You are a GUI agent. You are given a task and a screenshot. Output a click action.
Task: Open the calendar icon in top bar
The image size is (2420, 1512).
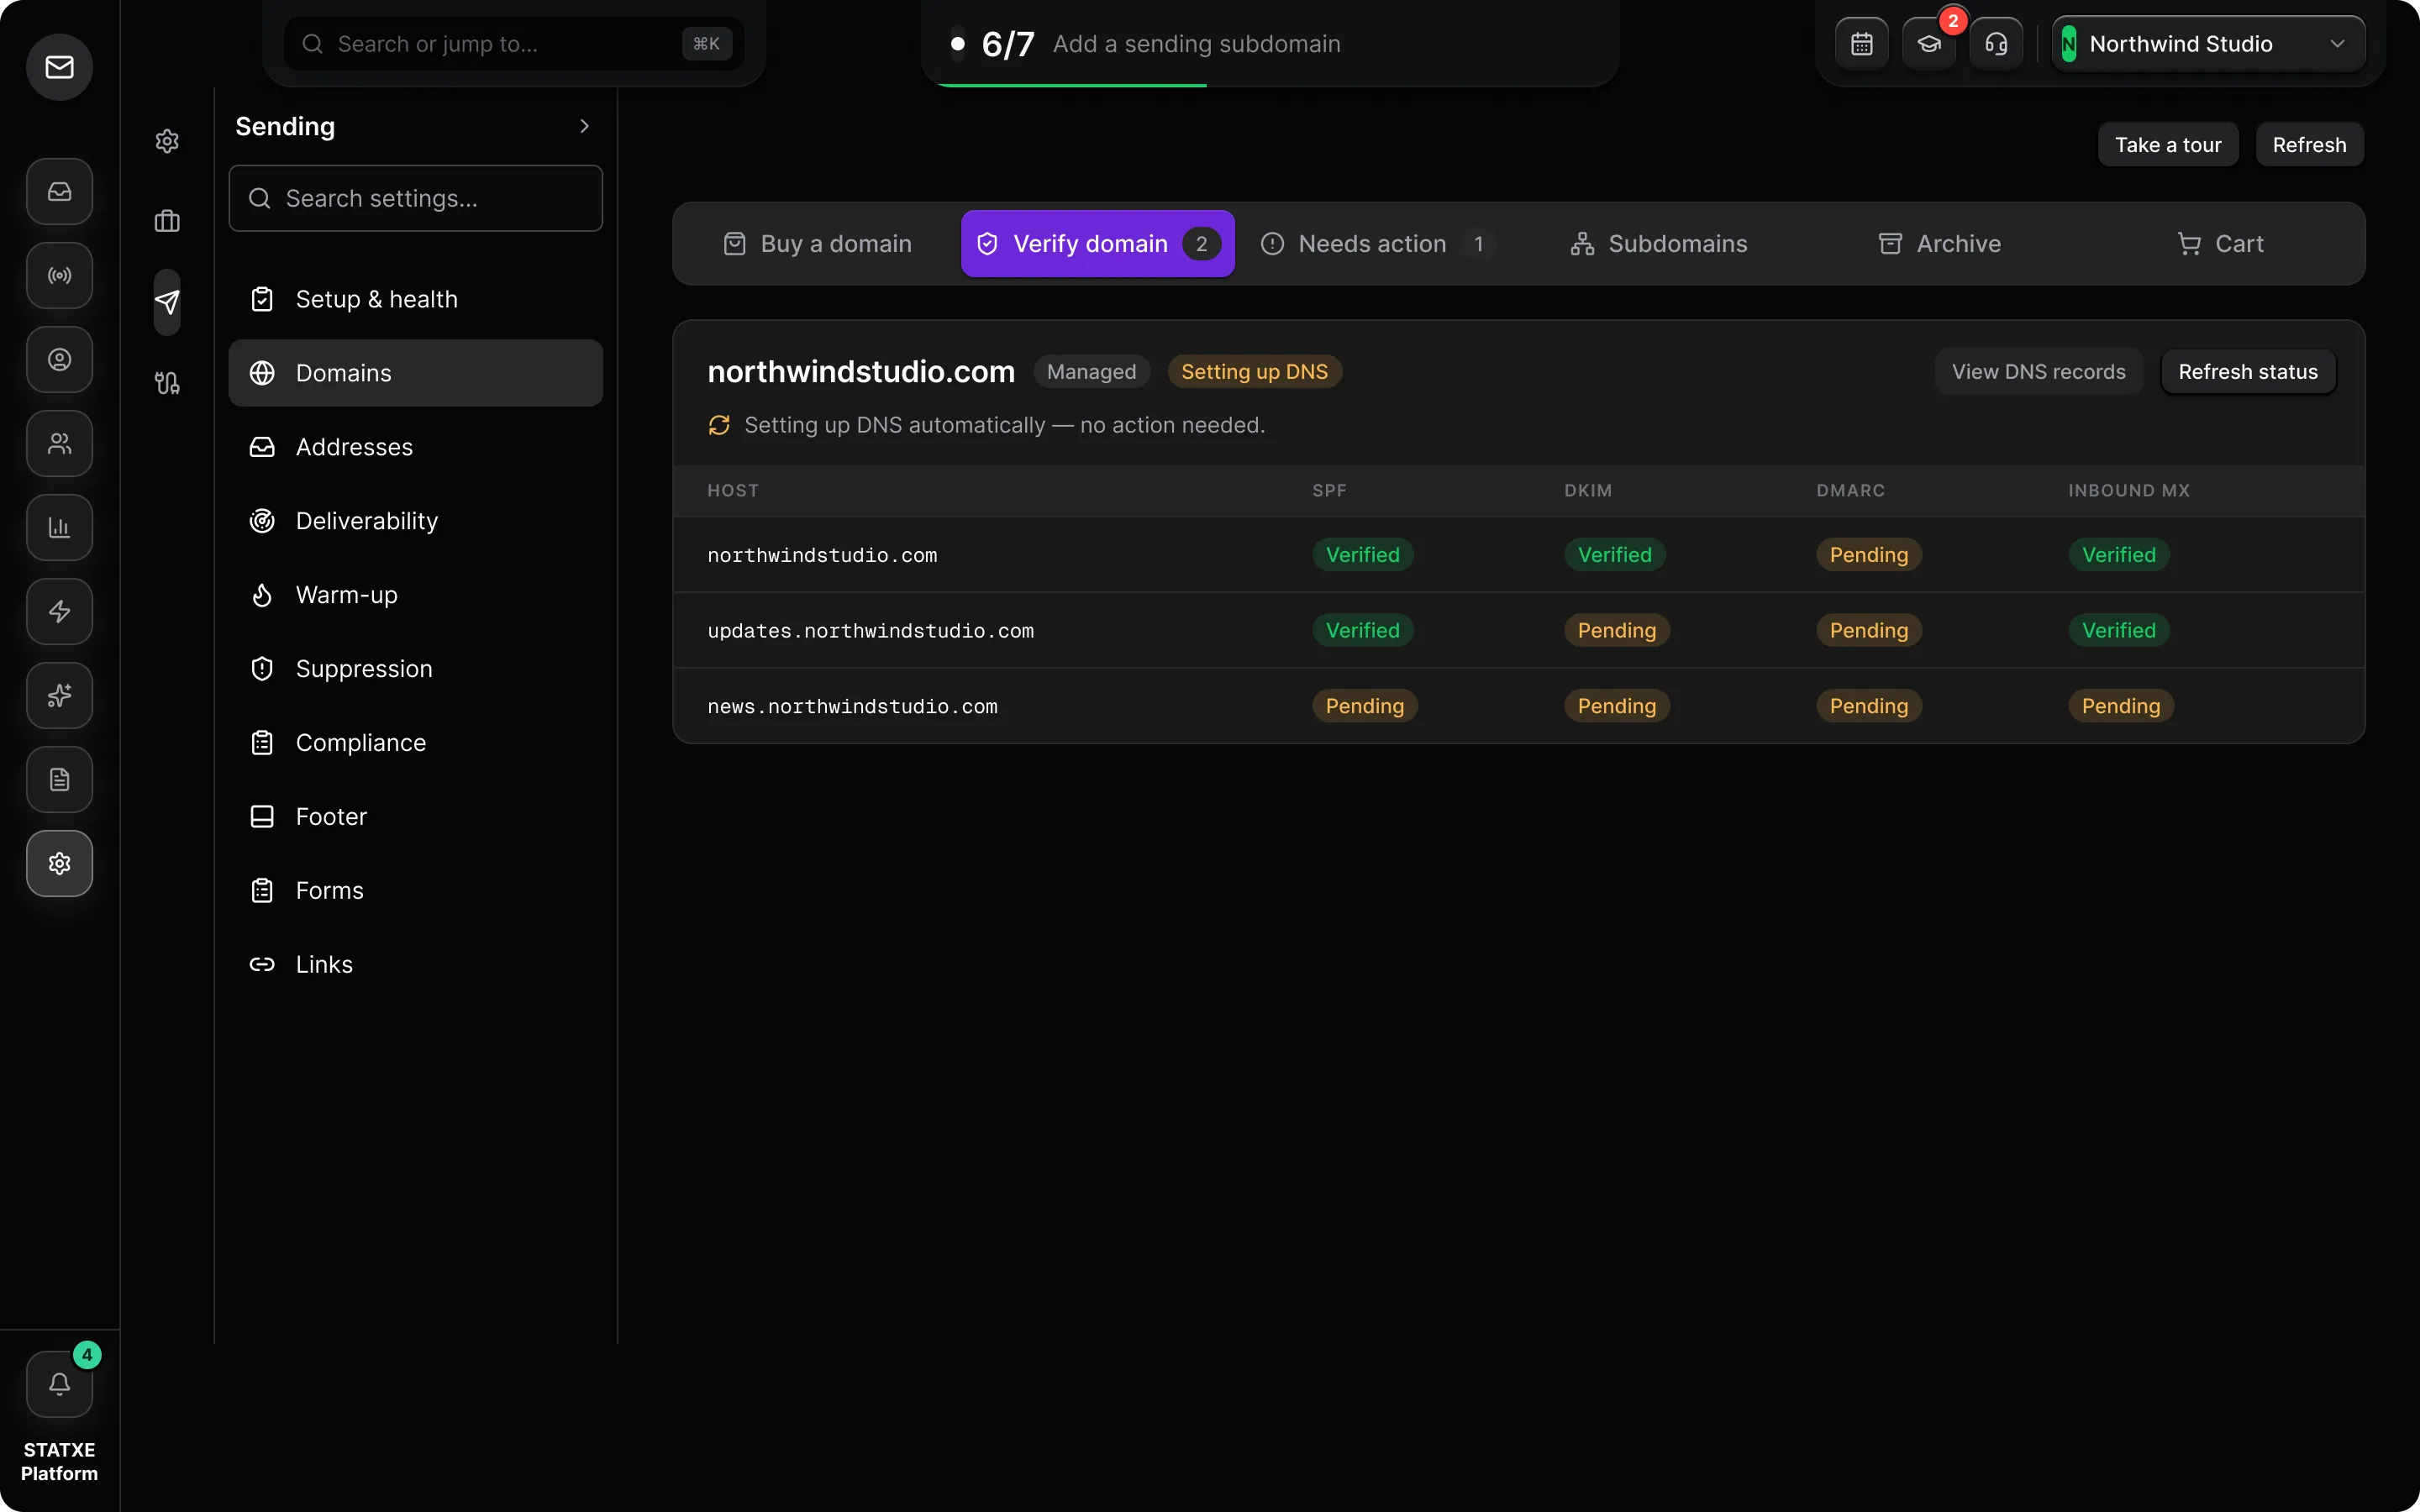coord(1861,44)
